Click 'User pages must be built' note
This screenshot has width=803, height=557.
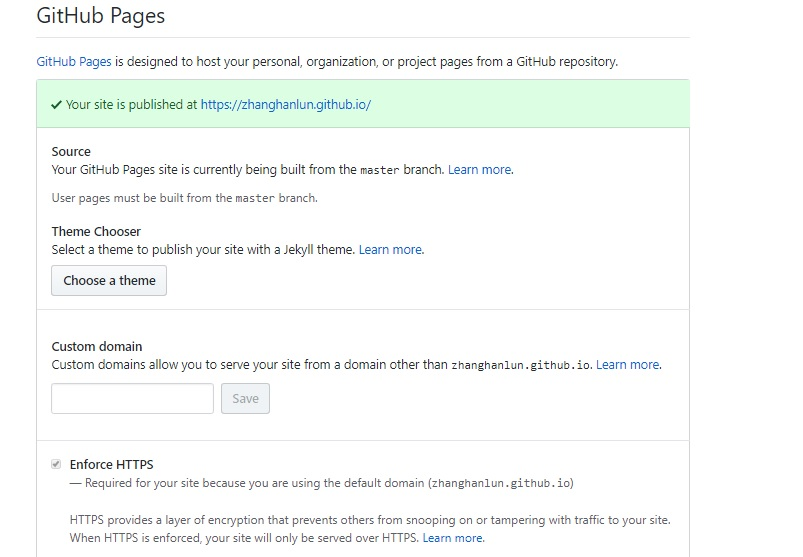point(184,198)
